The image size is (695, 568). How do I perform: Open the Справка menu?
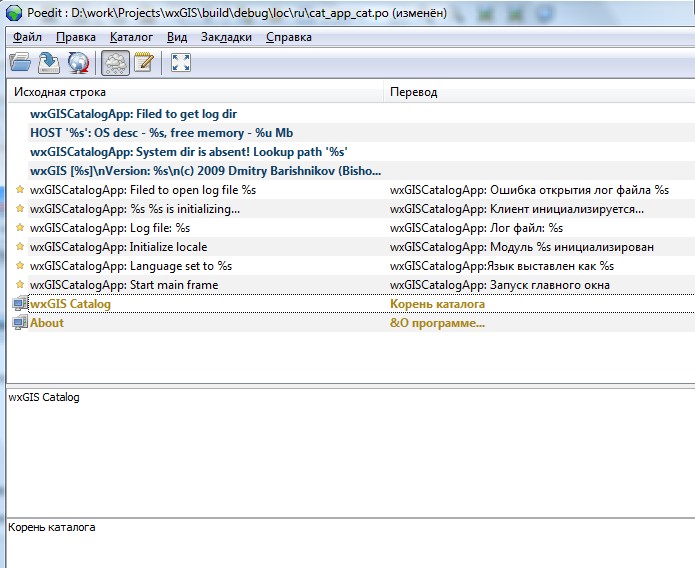(x=289, y=37)
